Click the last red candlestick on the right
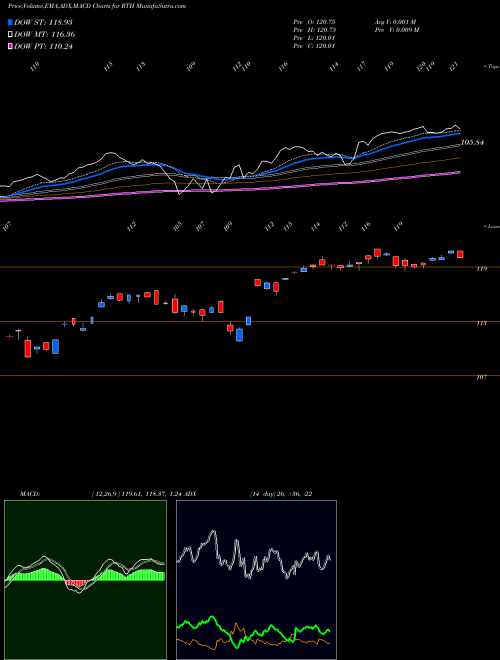This screenshot has width=500, height=660. pos(460,254)
